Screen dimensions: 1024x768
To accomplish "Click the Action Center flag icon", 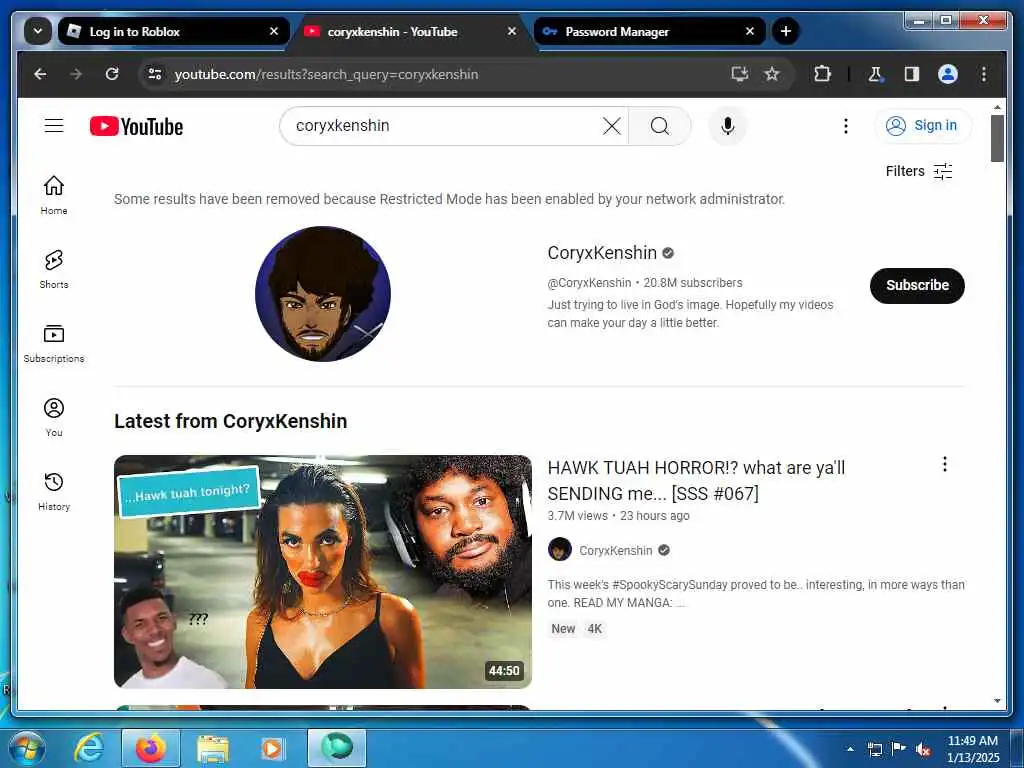I will (899, 749).
